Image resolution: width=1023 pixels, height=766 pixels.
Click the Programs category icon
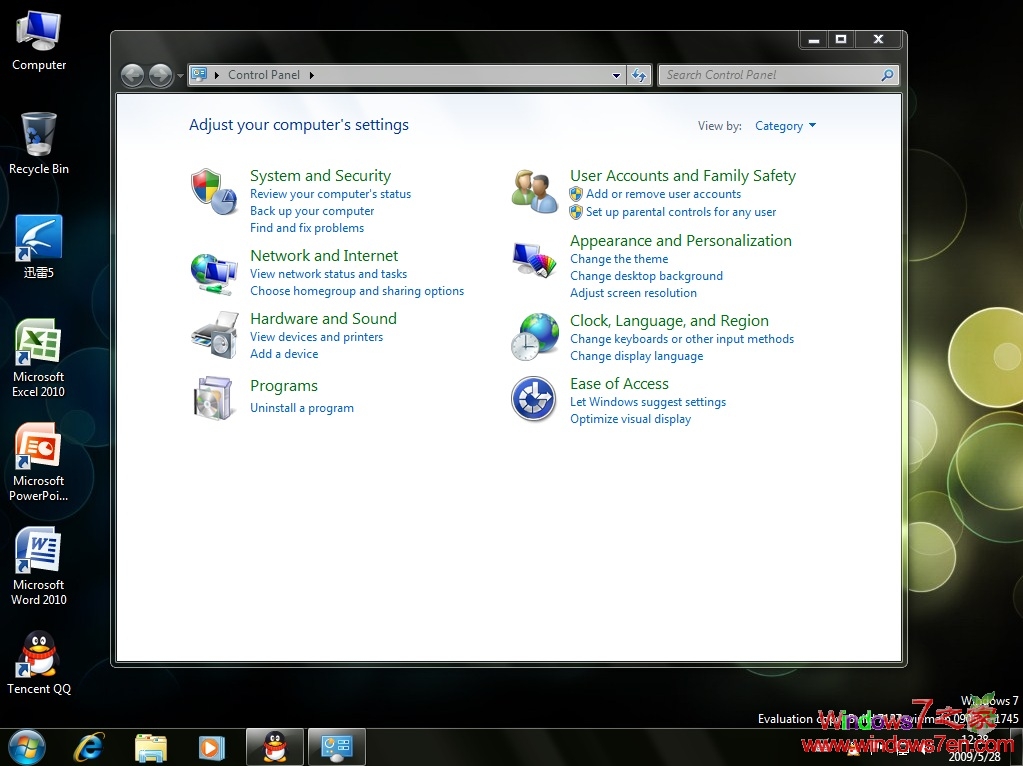pyautogui.click(x=213, y=397)
